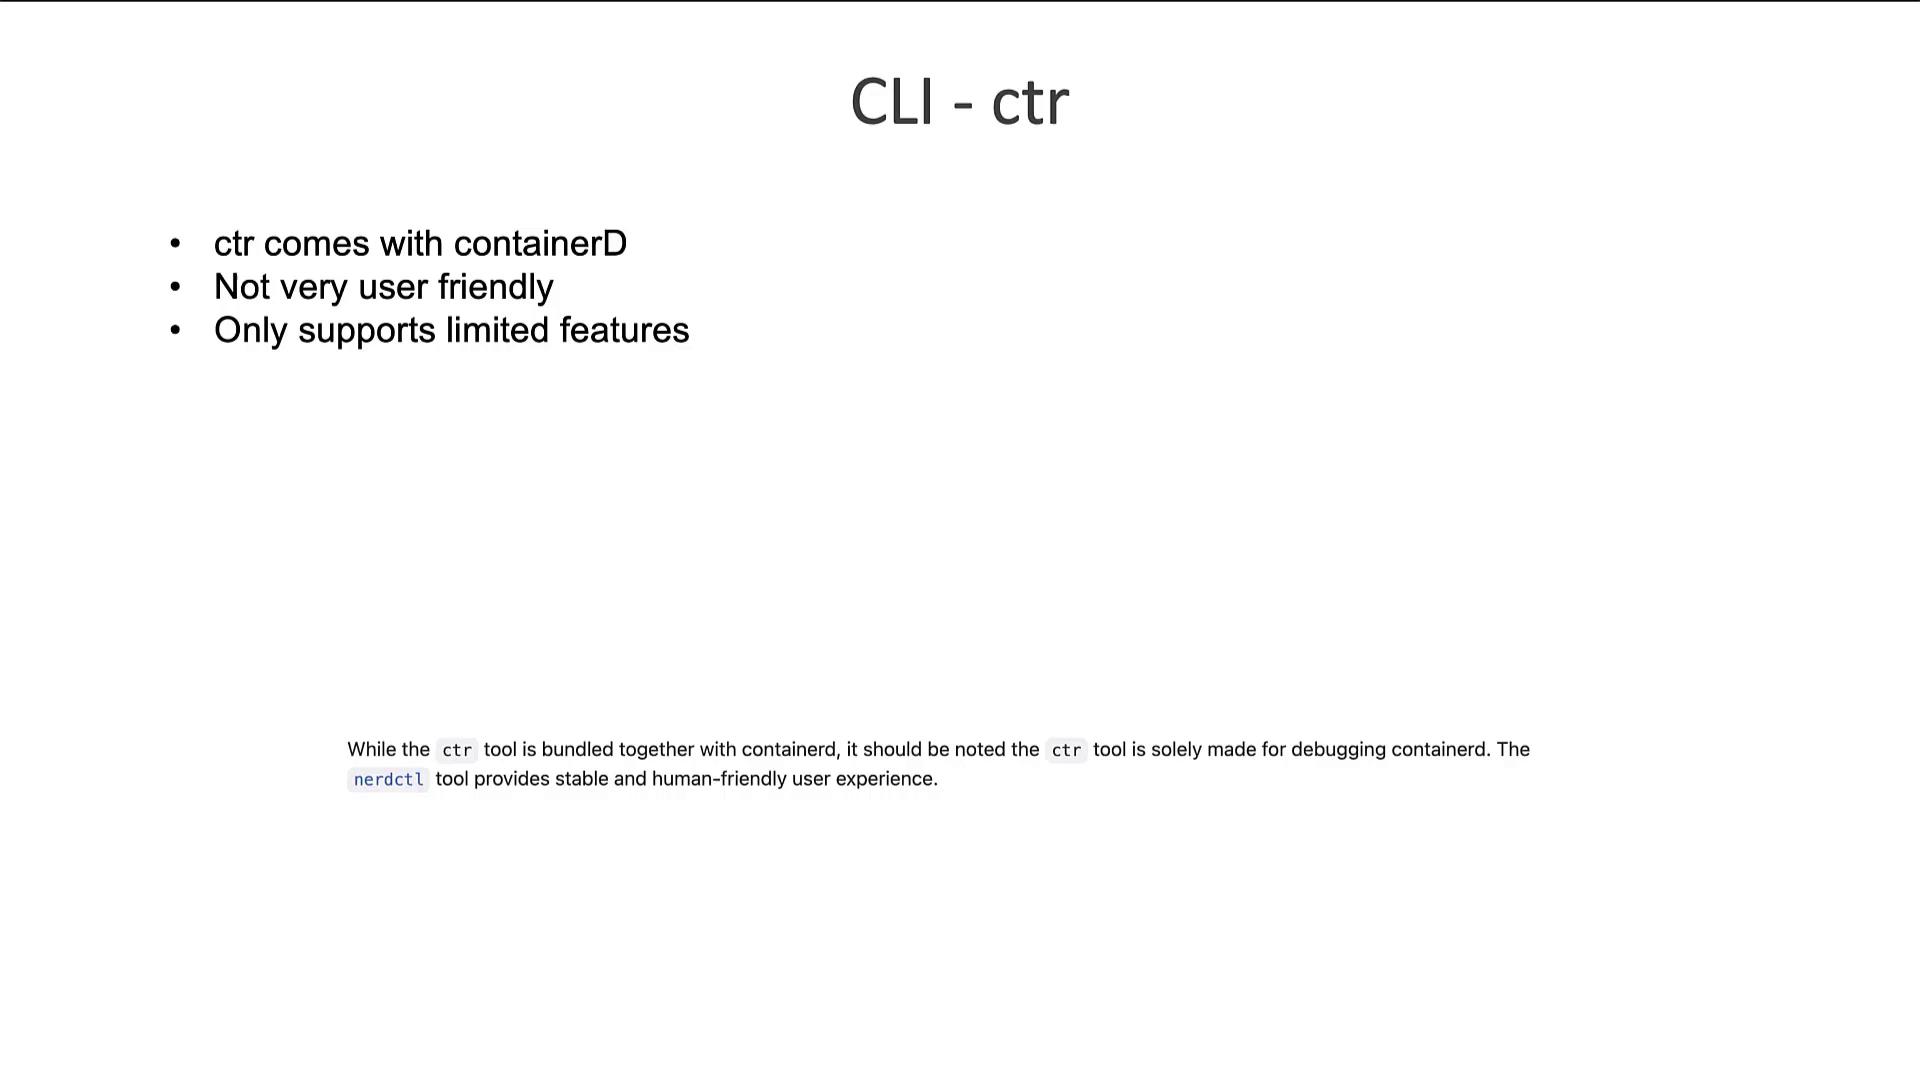Click the second ctr inline code reference
The height and width of the screenshot is (1080, 1920).
click(1065, 749)
